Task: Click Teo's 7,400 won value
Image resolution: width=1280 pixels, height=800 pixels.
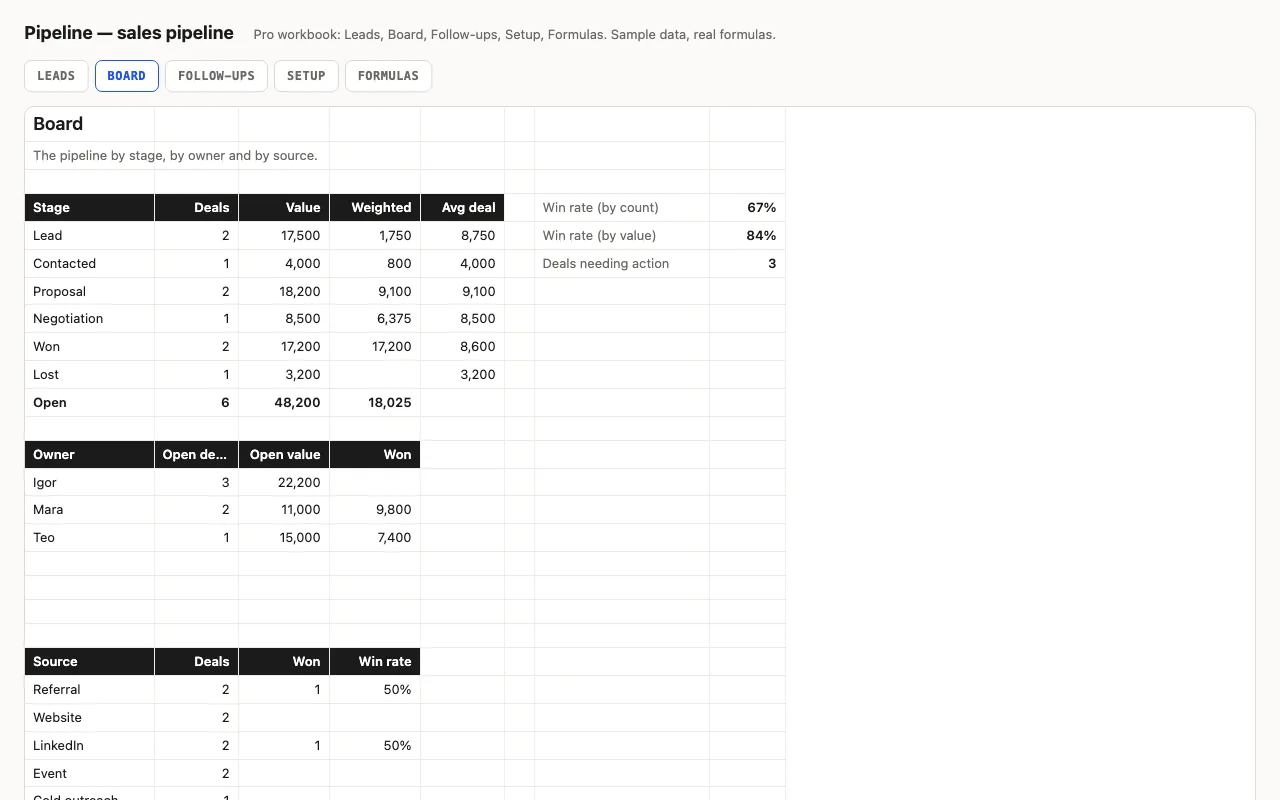Action: 375,538
